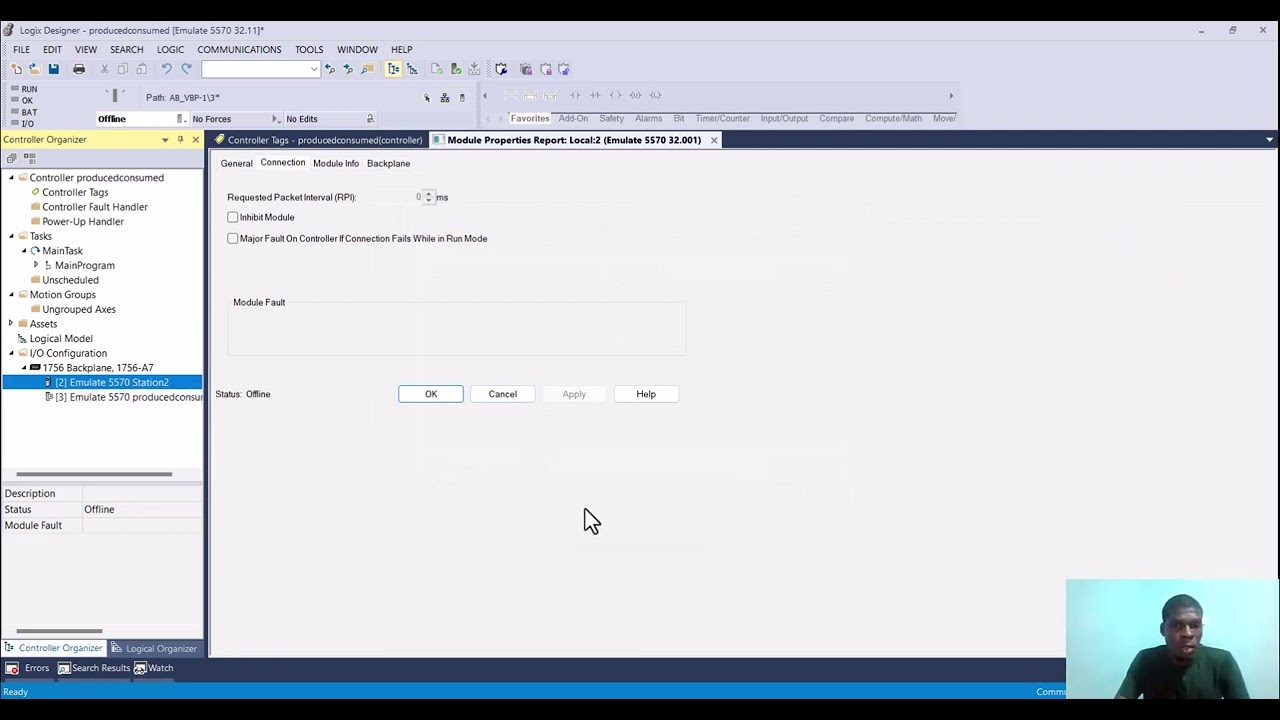
Task: Open the search text dropdown in toolbar
Action: [313, 69]
